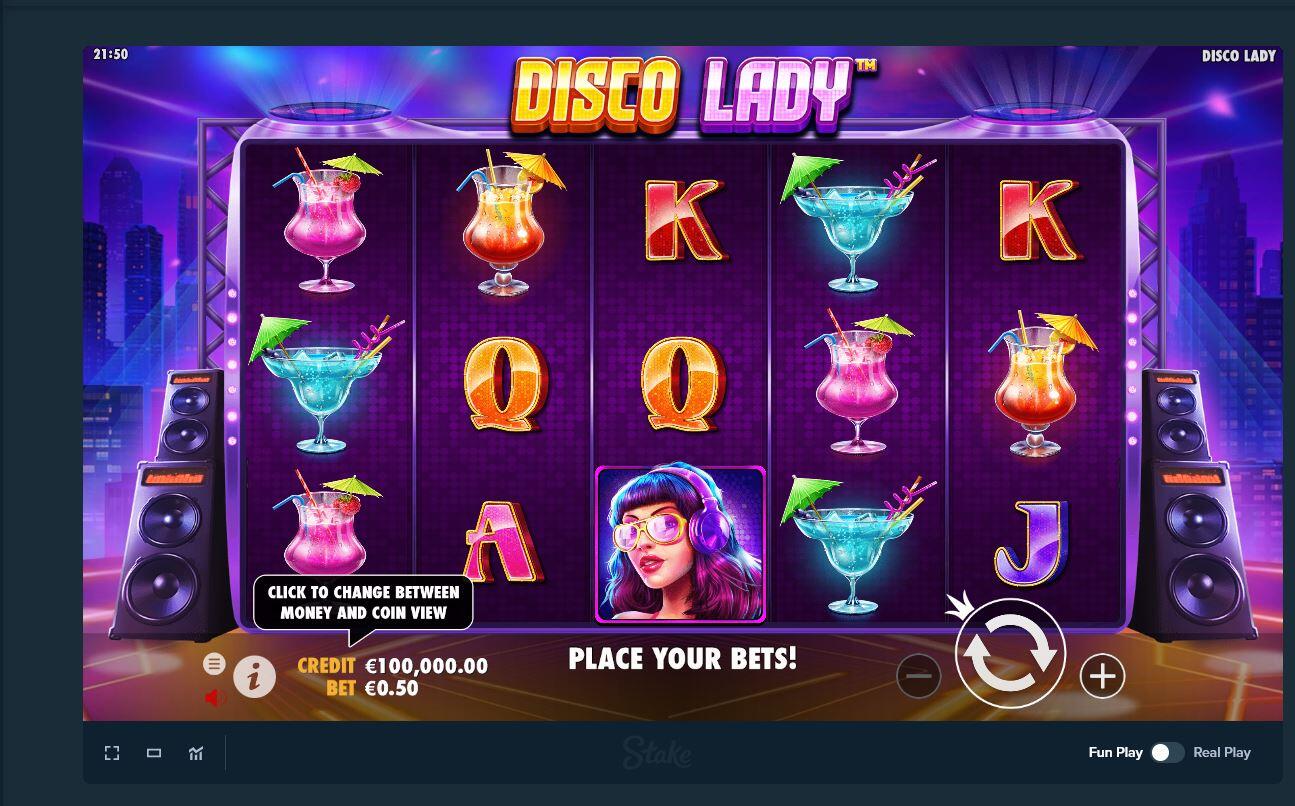1295x806 pixels.
Task: Switch to theatre mode view
Action: coord(154,753)
